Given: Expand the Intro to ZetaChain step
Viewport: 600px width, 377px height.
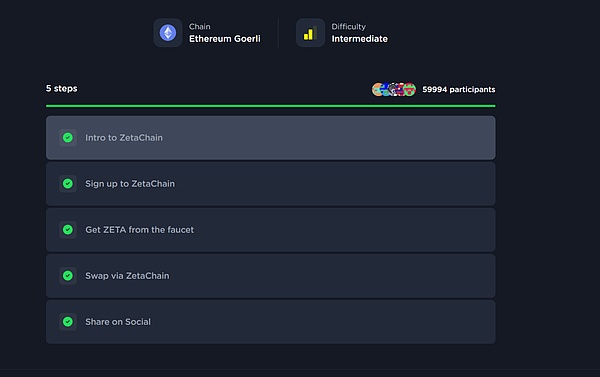Looking at the screenshot, I should (271, 138).
